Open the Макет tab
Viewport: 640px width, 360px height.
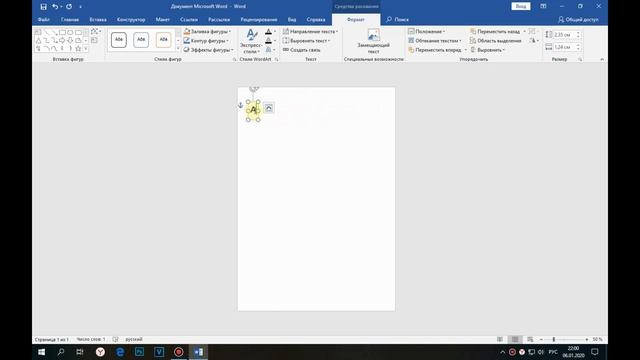click(162, 20)
